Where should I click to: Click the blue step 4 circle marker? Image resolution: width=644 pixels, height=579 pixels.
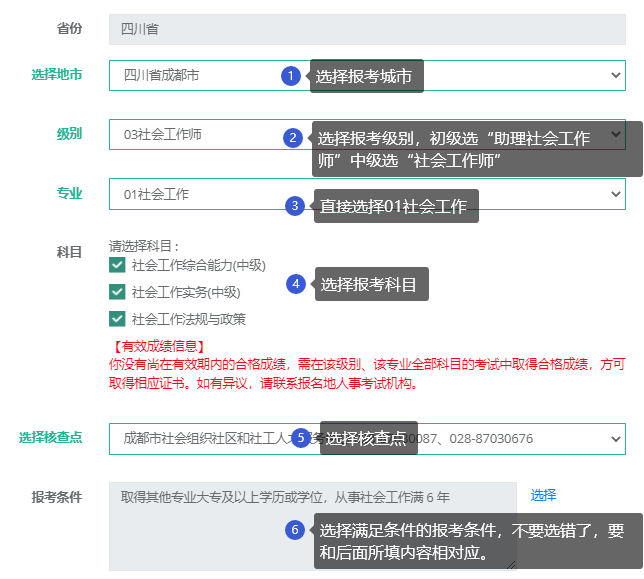click(x=295, y=284)
